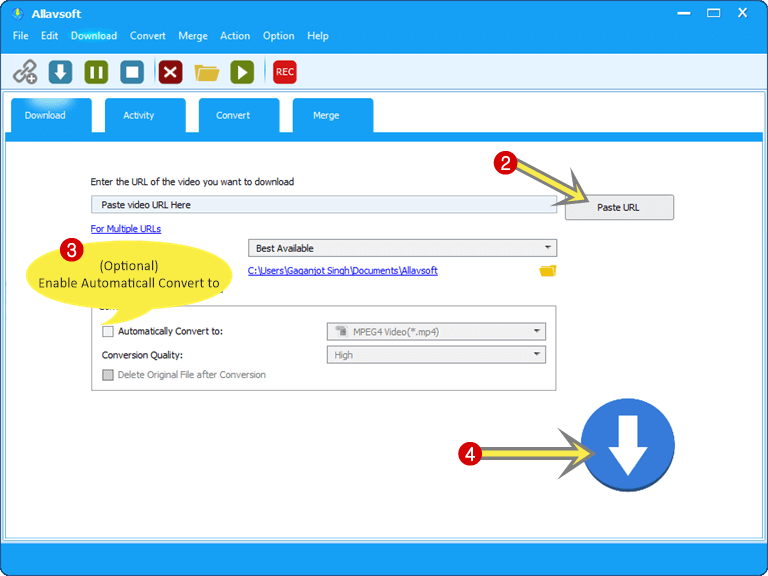Image resolution: width=768 pixels, height=576 pixels.
Task: Enable the Automatically Convert to checkbox
Action: (x=108, y=332)
